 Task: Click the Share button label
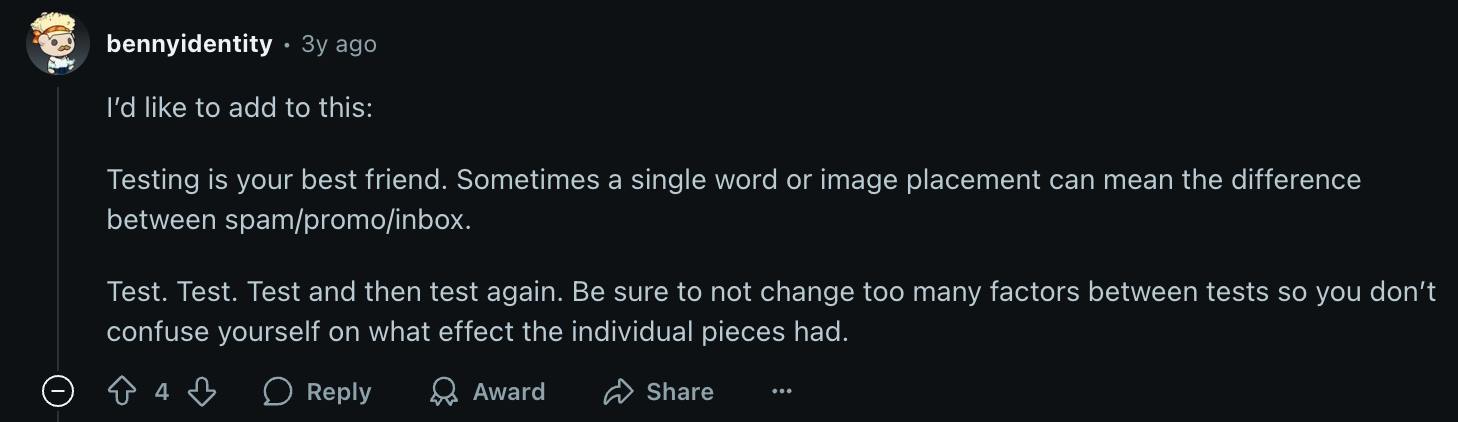680,392
